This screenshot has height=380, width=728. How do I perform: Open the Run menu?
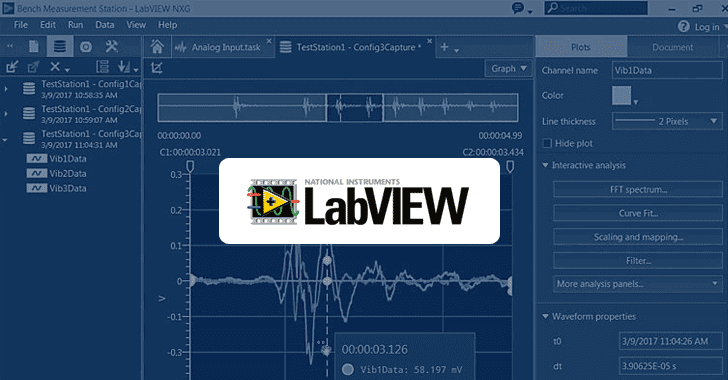[75, 25]
